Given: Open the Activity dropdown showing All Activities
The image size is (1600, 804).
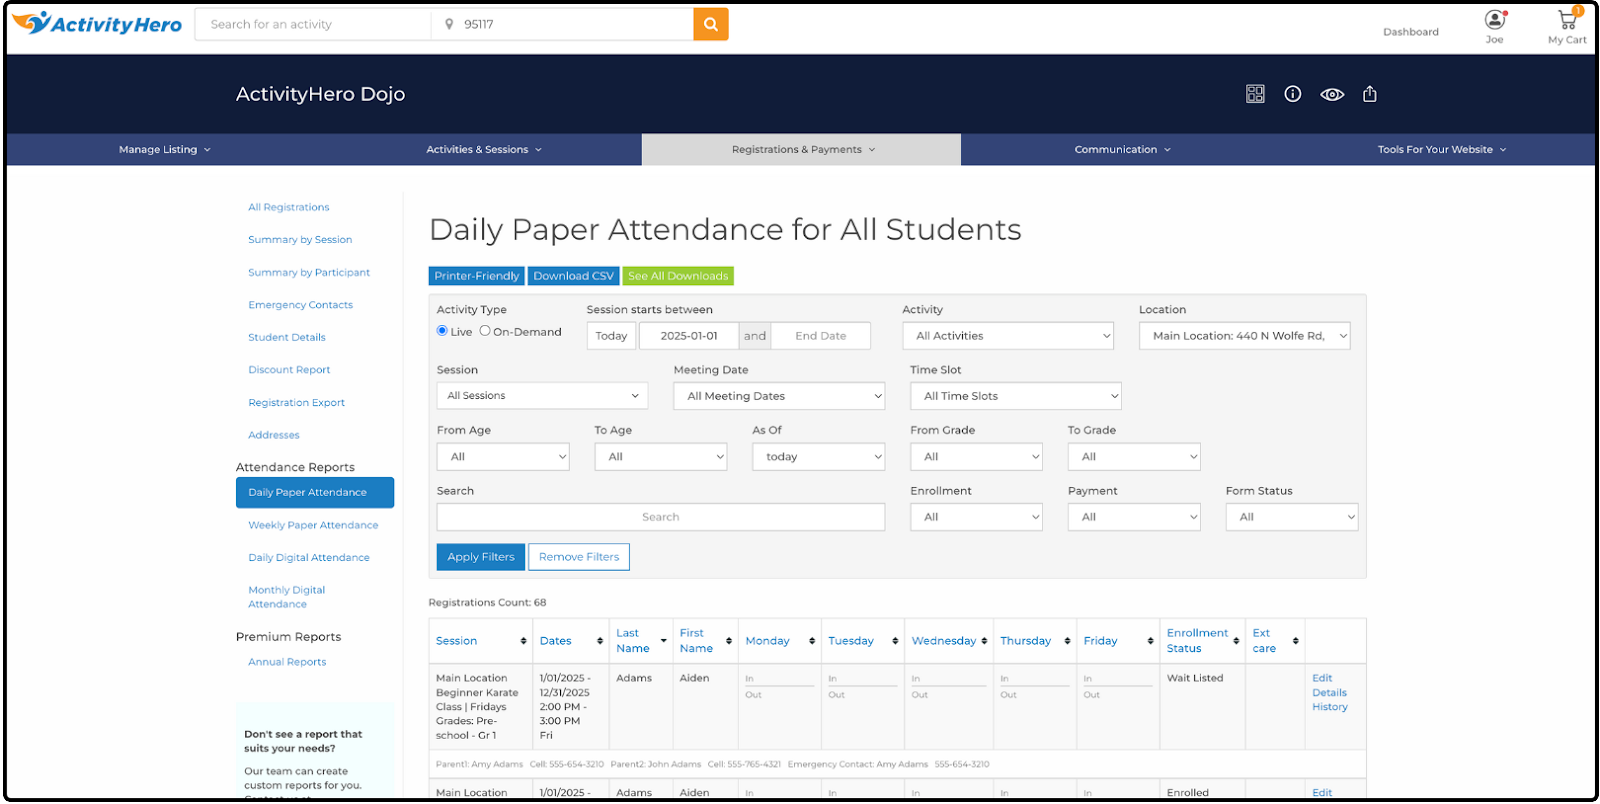Looking at the screenshot, I should click(1008, 336).
